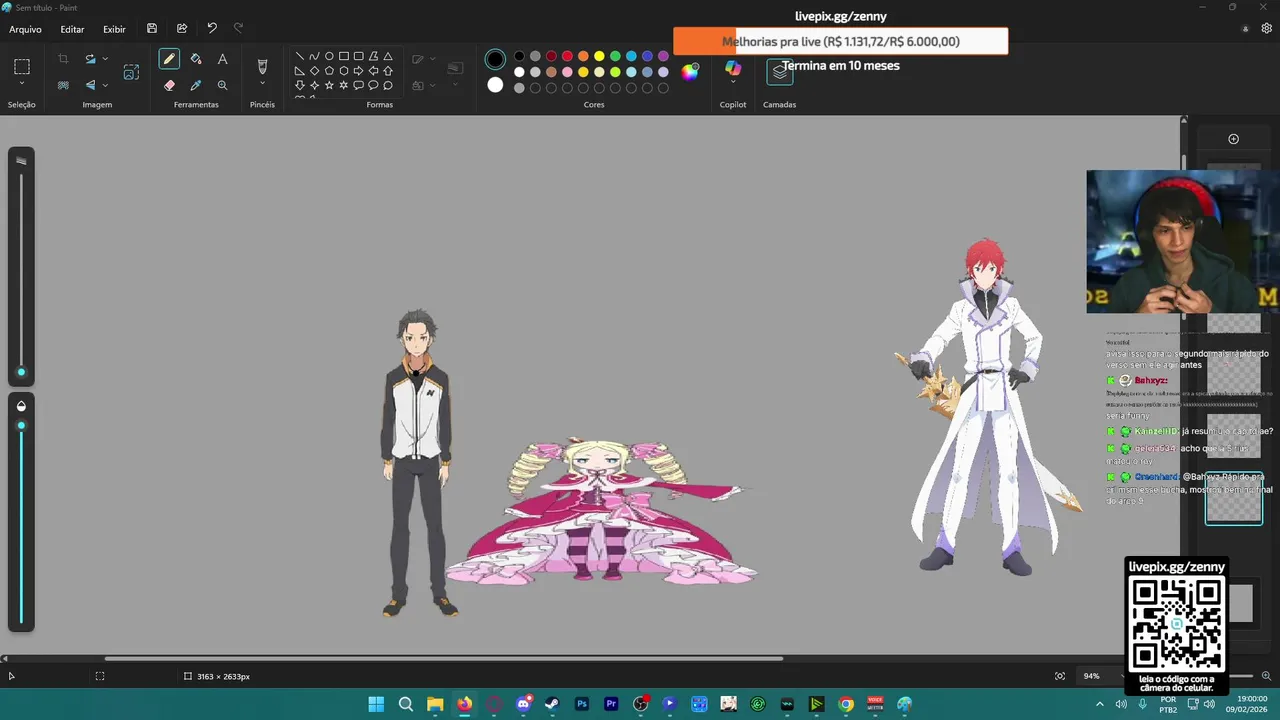The height and width of the screenshot is (720, 1280).
Task: Select the Magnifier tool
Action: tap(222, 85)
